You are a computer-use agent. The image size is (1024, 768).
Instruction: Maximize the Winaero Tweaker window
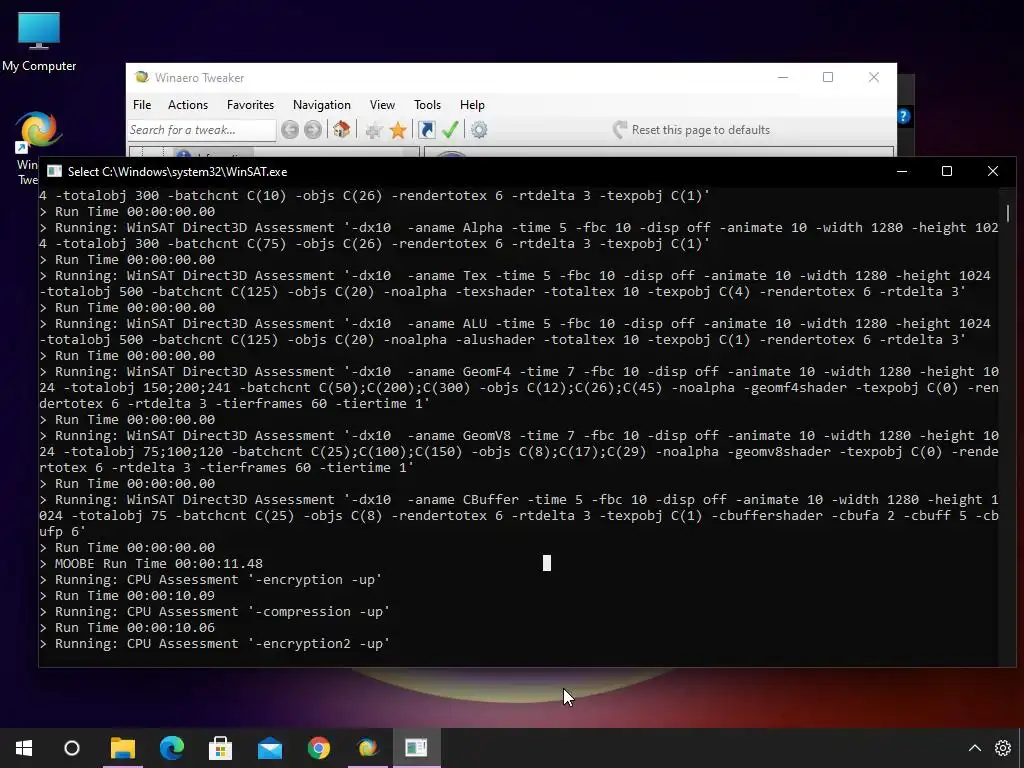click(828, 77)
